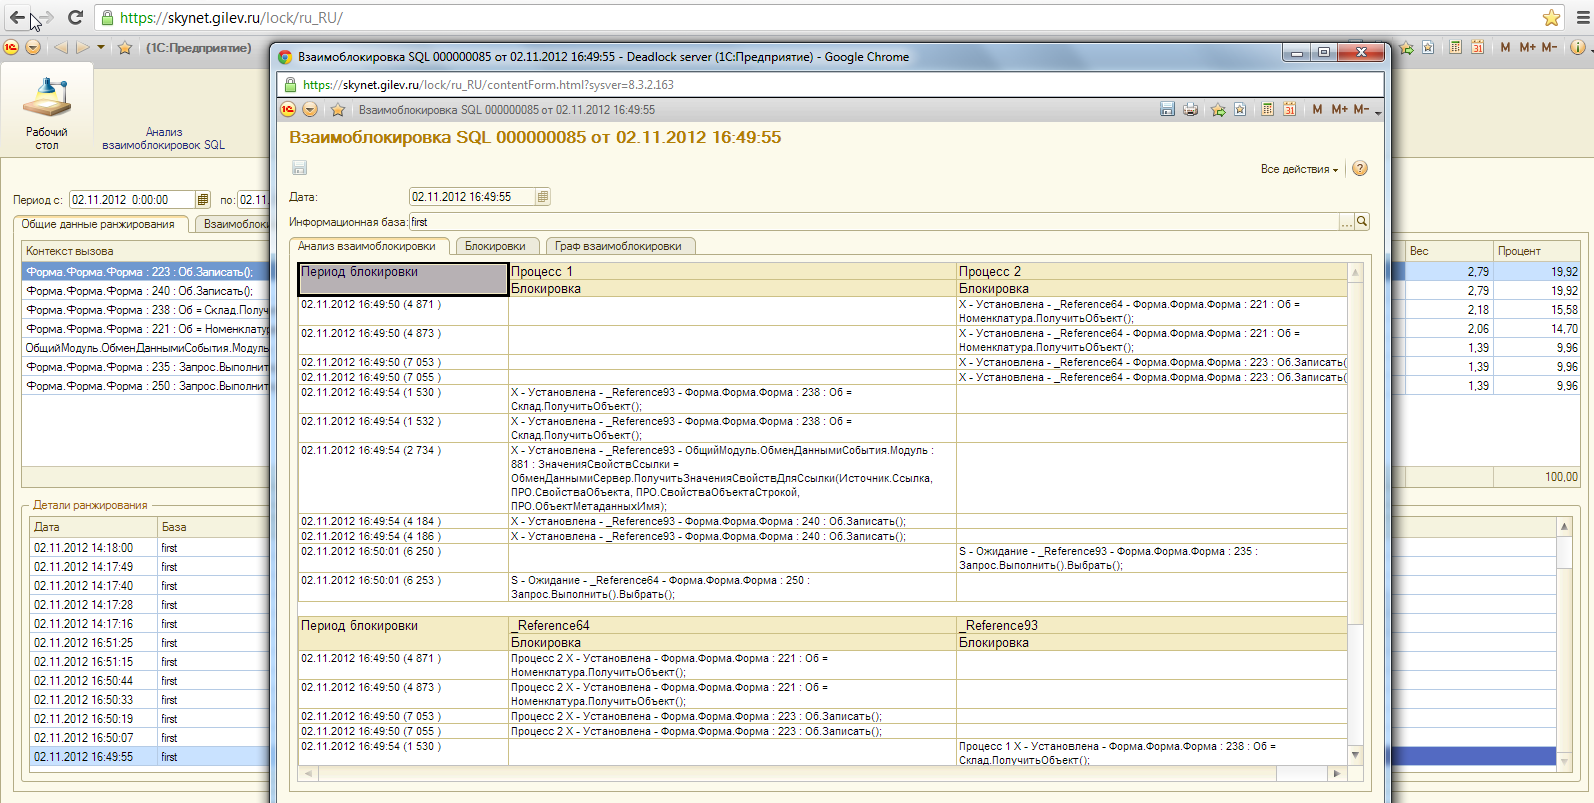The image size is (1594, 803).
Task: Click down arrow of the popup table's vertical scrollbar
Action: pos(1356,755)
